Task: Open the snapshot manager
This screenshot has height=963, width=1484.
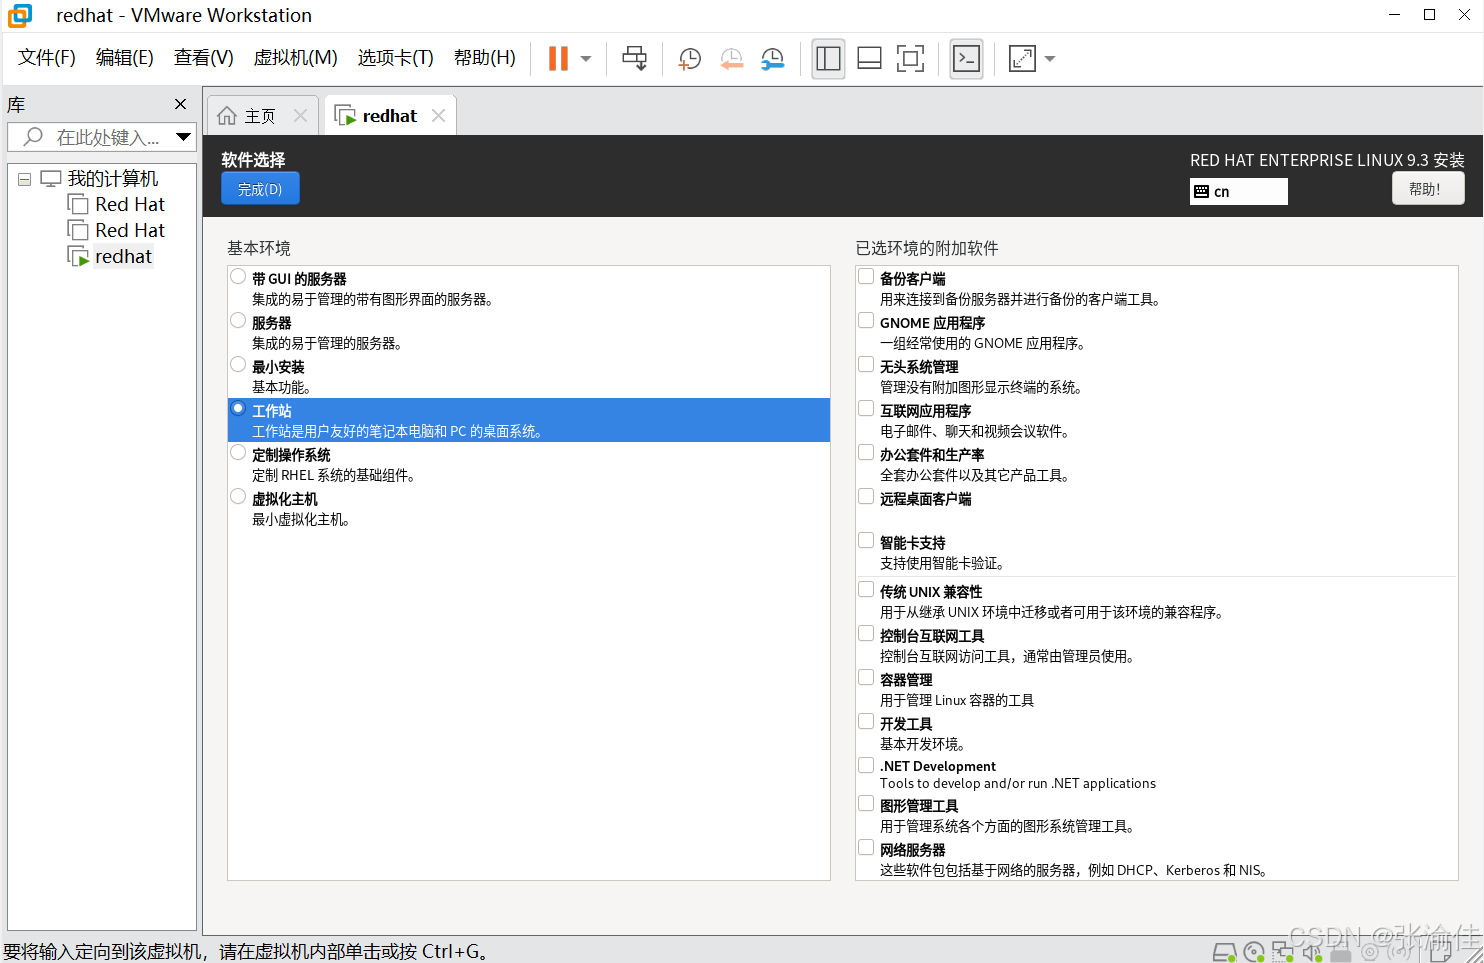Action: pyautogui.click(x=771, y=58)
